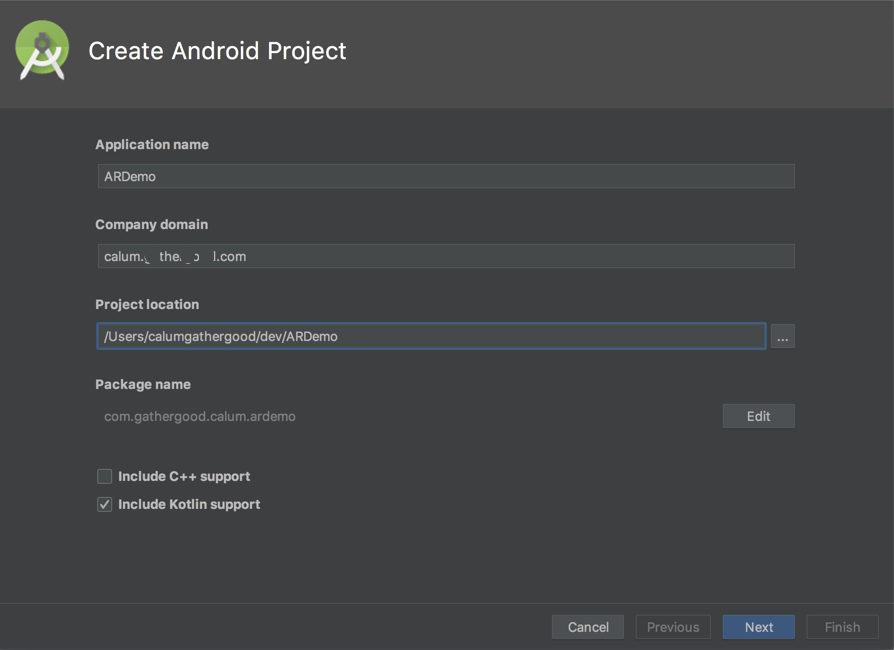Uncheck the Include Kotlin support checkbox
Image resolution: width=894 pixels, height=650 pixels.
[x=104, y=505]
